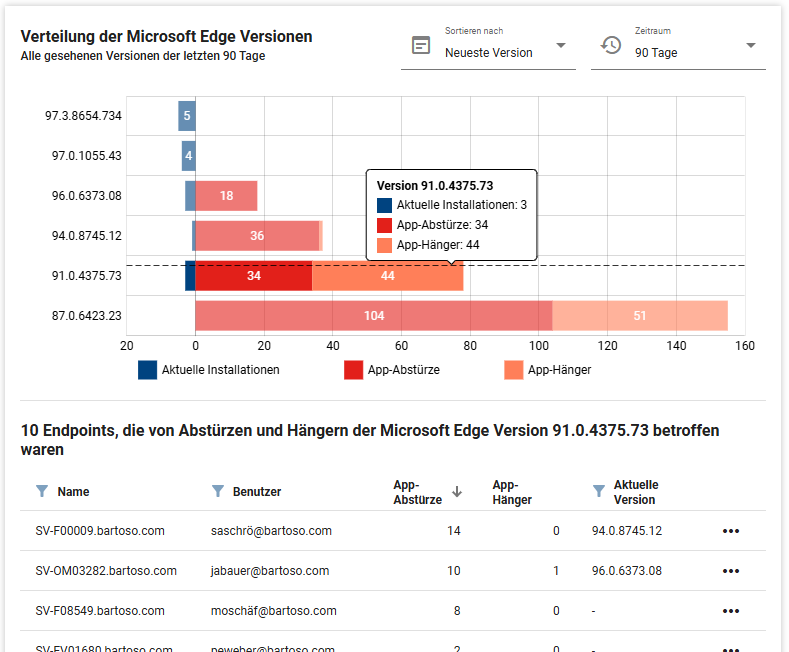Screen dimensions: 789x652
Task: Open the Benutzer column filter funnel
Action: click(x=217, y=491)
